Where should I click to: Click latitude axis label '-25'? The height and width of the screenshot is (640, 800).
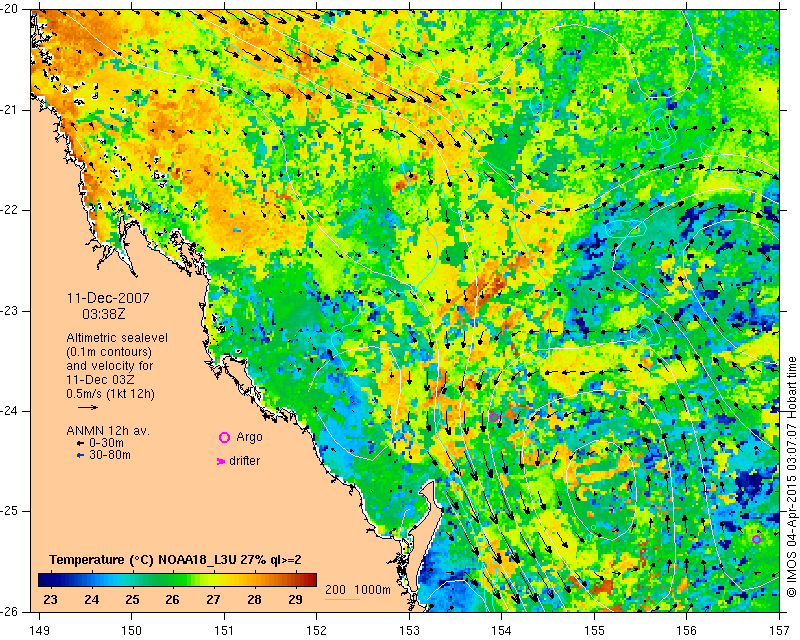pos(9,511)
